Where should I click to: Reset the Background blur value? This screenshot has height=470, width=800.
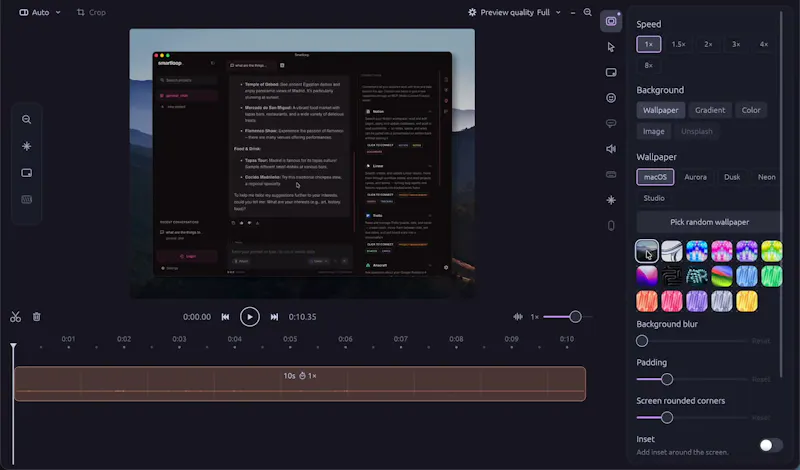click(761, 341)
